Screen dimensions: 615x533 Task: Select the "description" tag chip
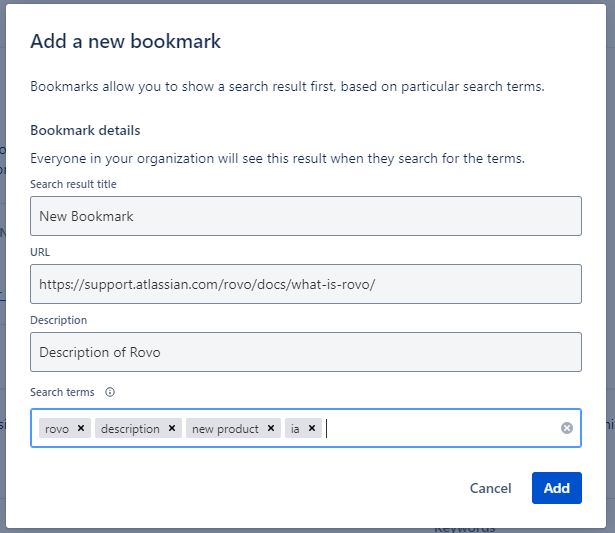click(x=130, y=428)
